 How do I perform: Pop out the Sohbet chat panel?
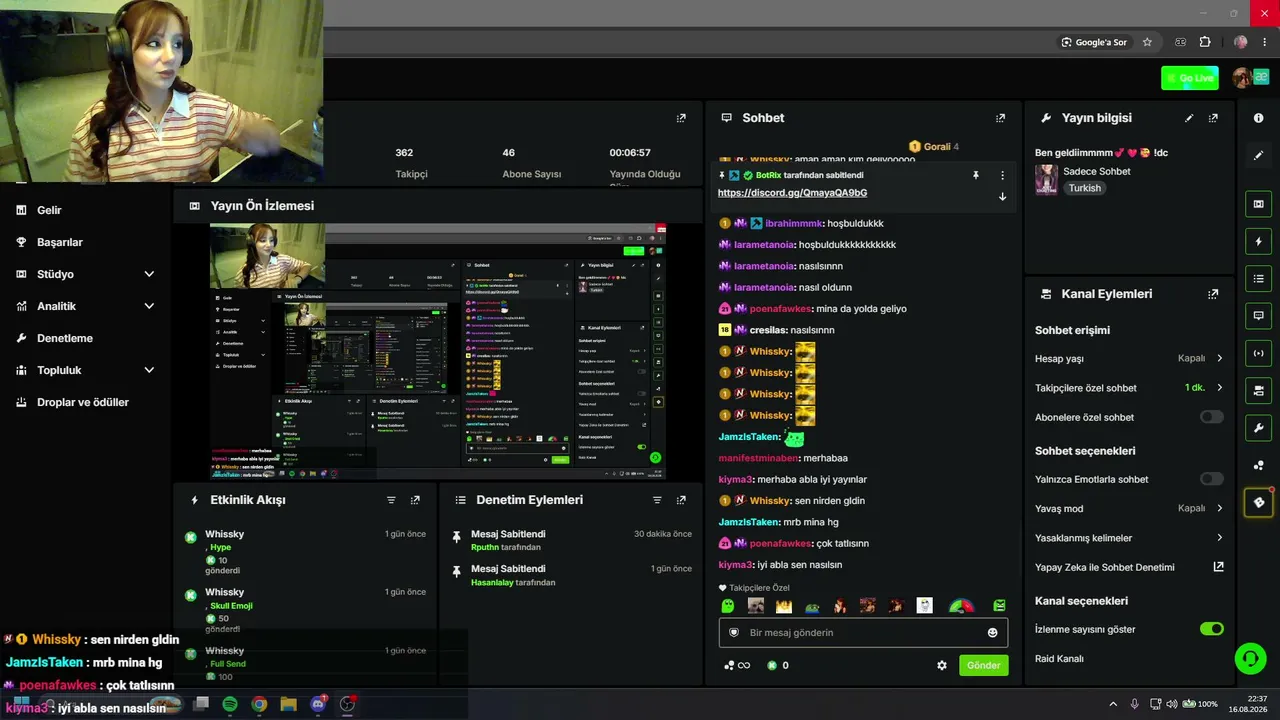1000,118
